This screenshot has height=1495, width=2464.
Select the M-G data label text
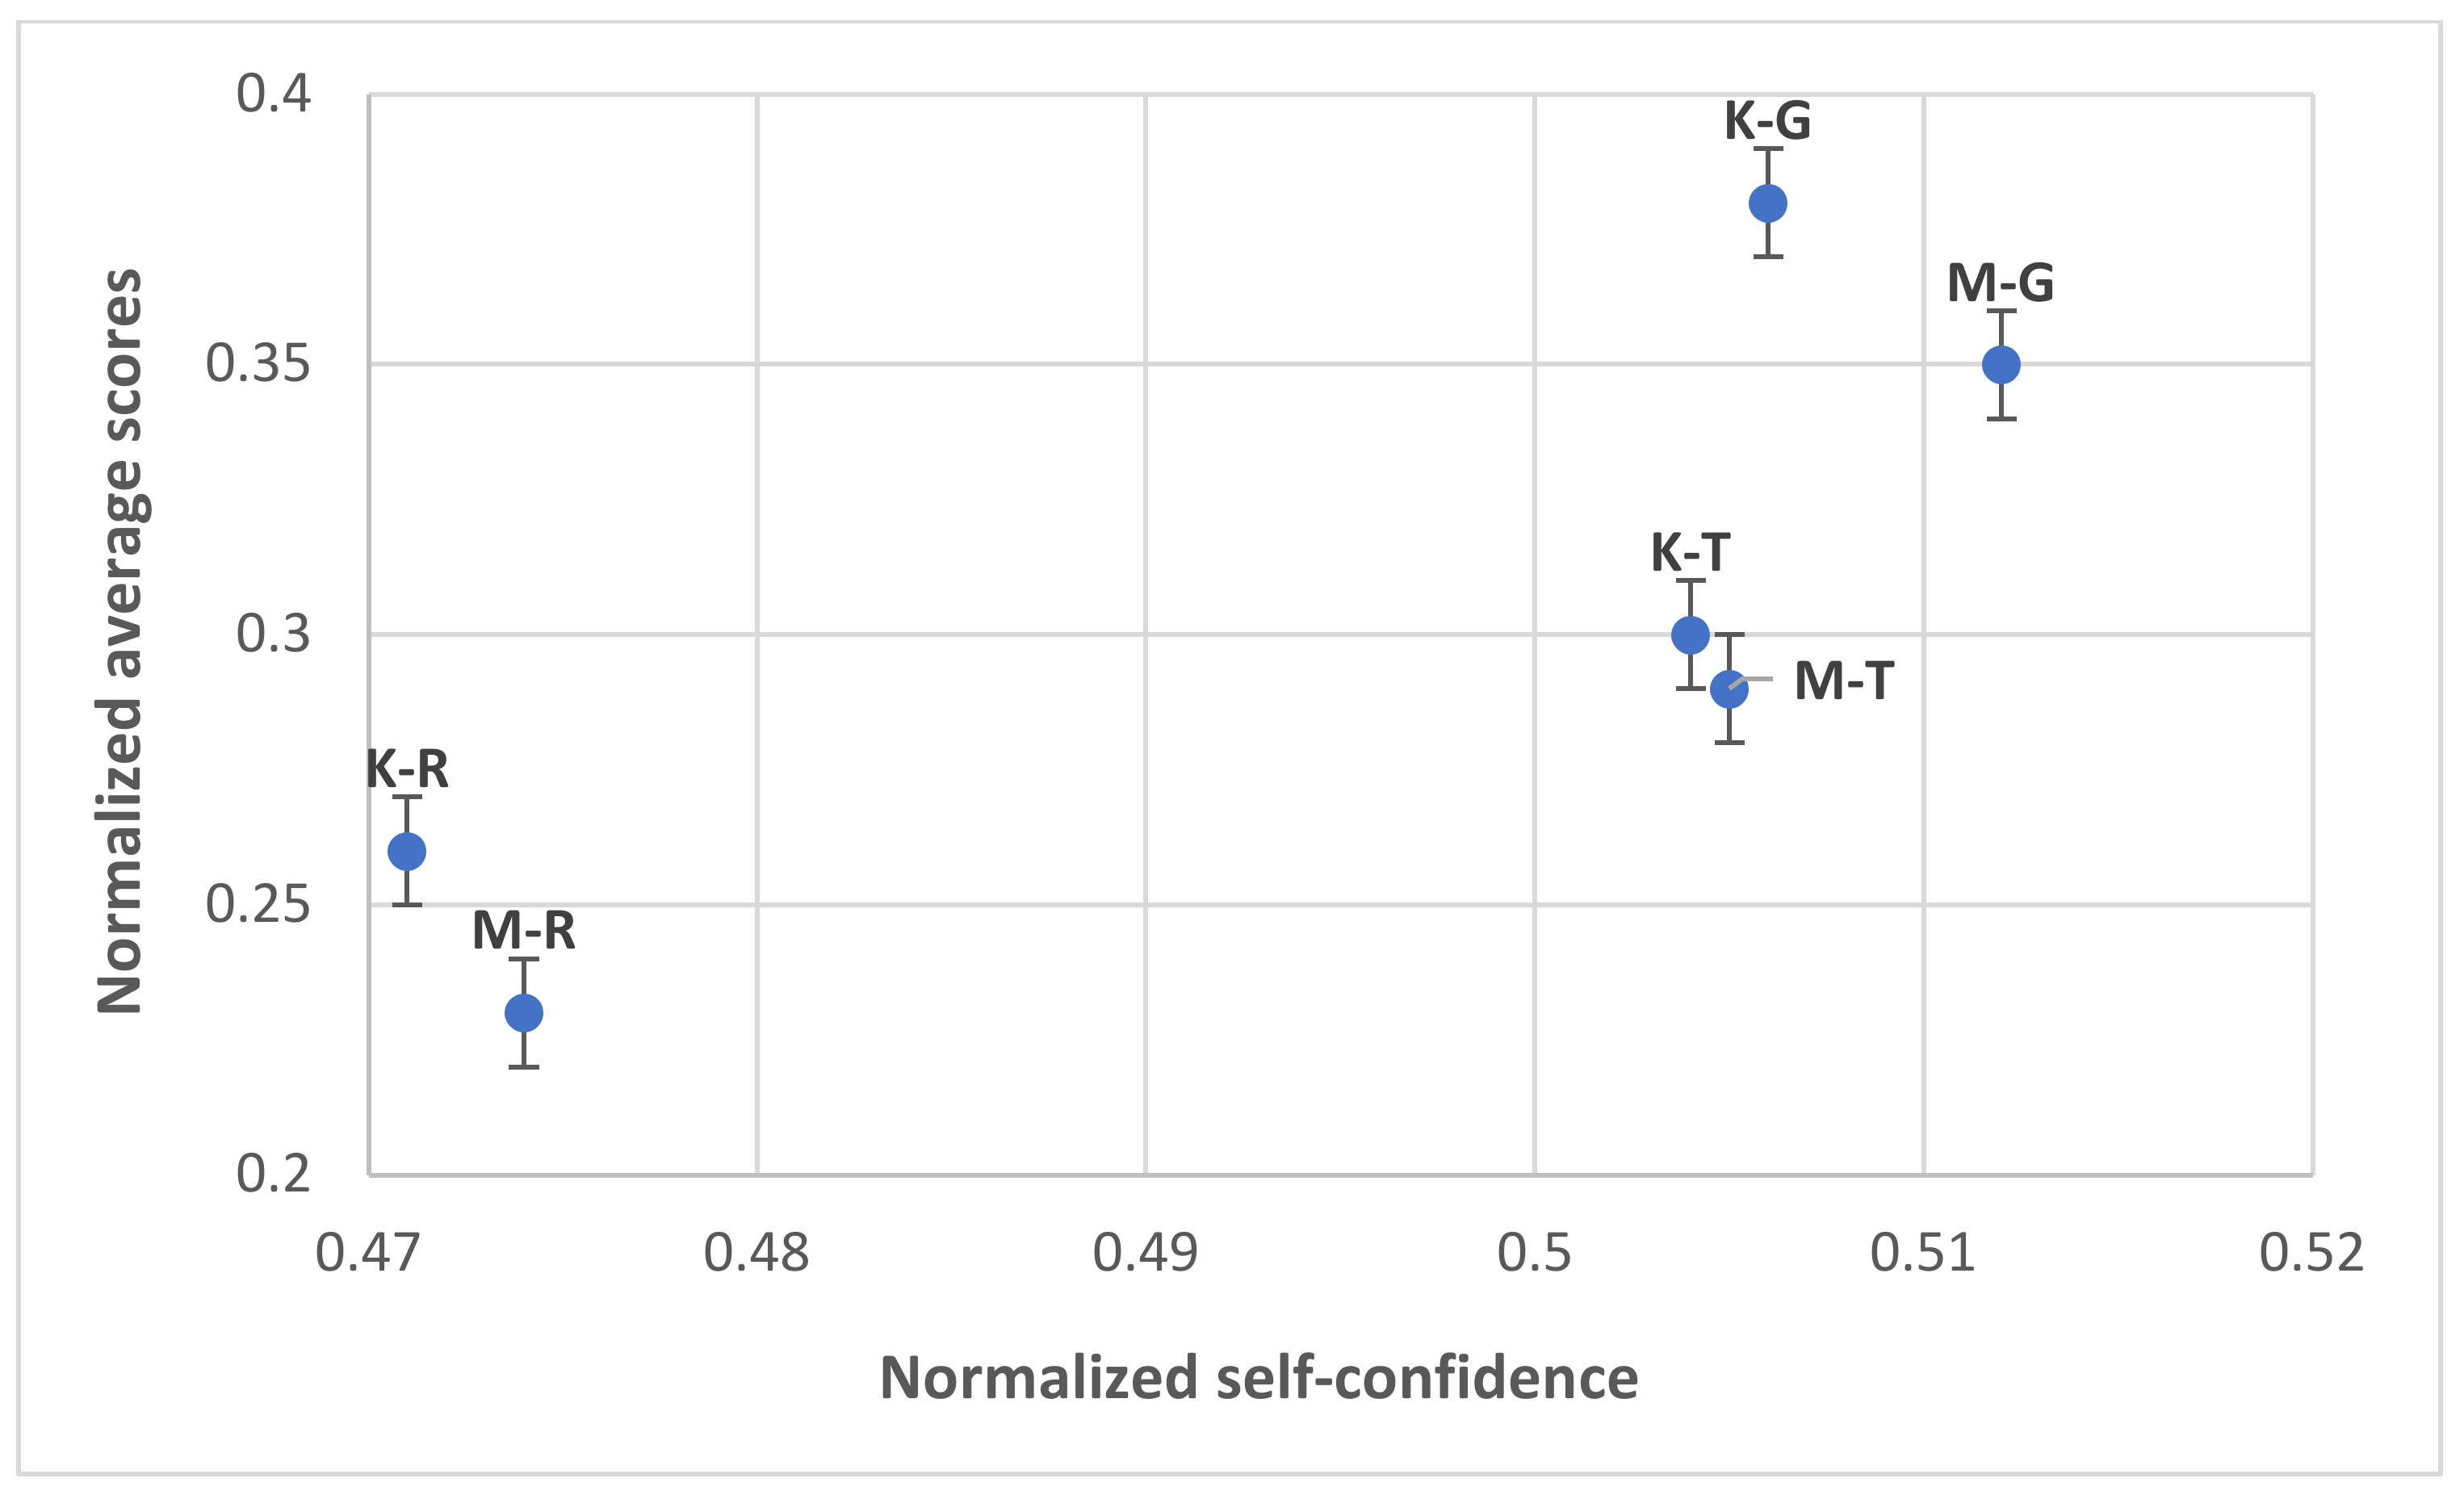pos(2000,283)
